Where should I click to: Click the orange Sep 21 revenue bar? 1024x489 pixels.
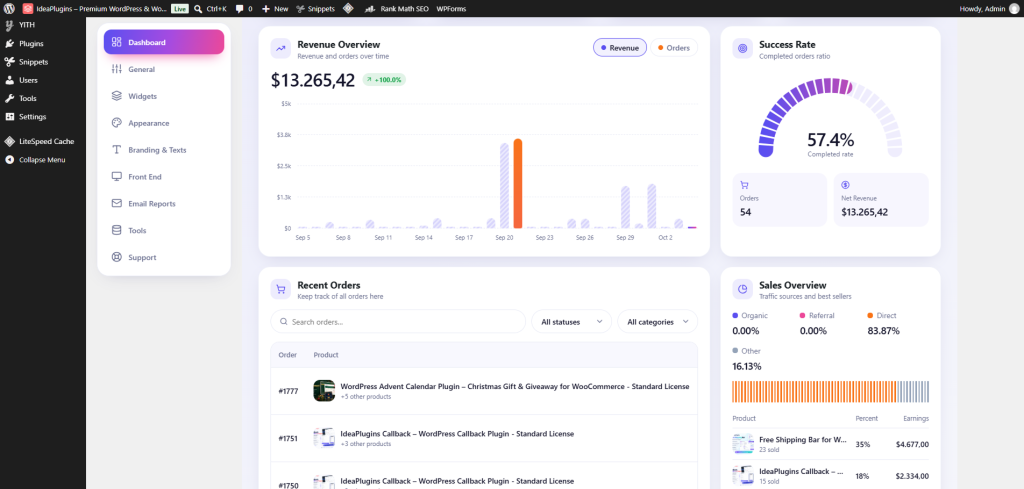click(518, 183)
